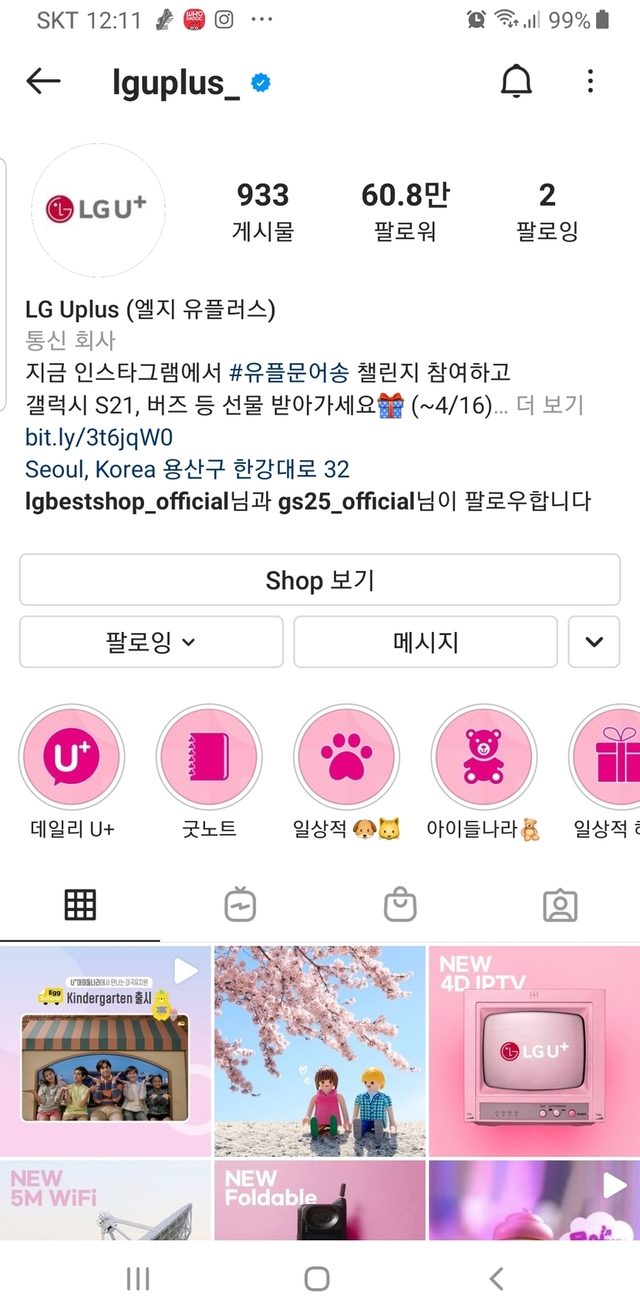Open the cherry blossom toy figures post

[320, 1051]
